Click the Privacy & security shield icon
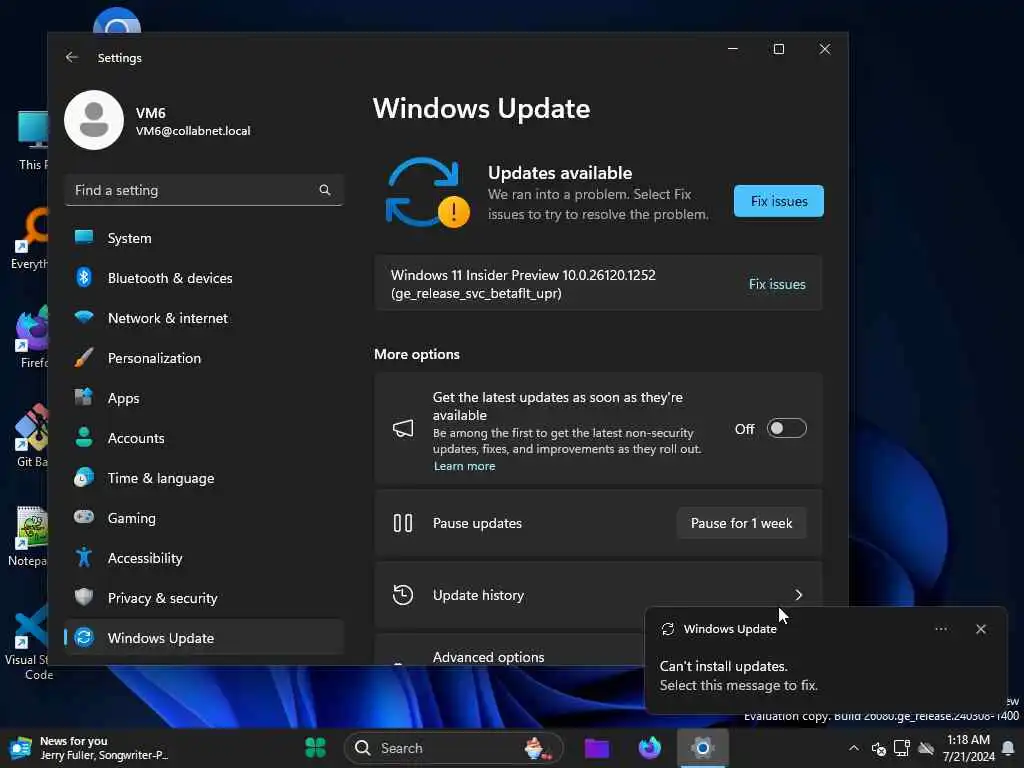Screen dimensions: 1024x768 pyautogui.click(x=84, y=597)
